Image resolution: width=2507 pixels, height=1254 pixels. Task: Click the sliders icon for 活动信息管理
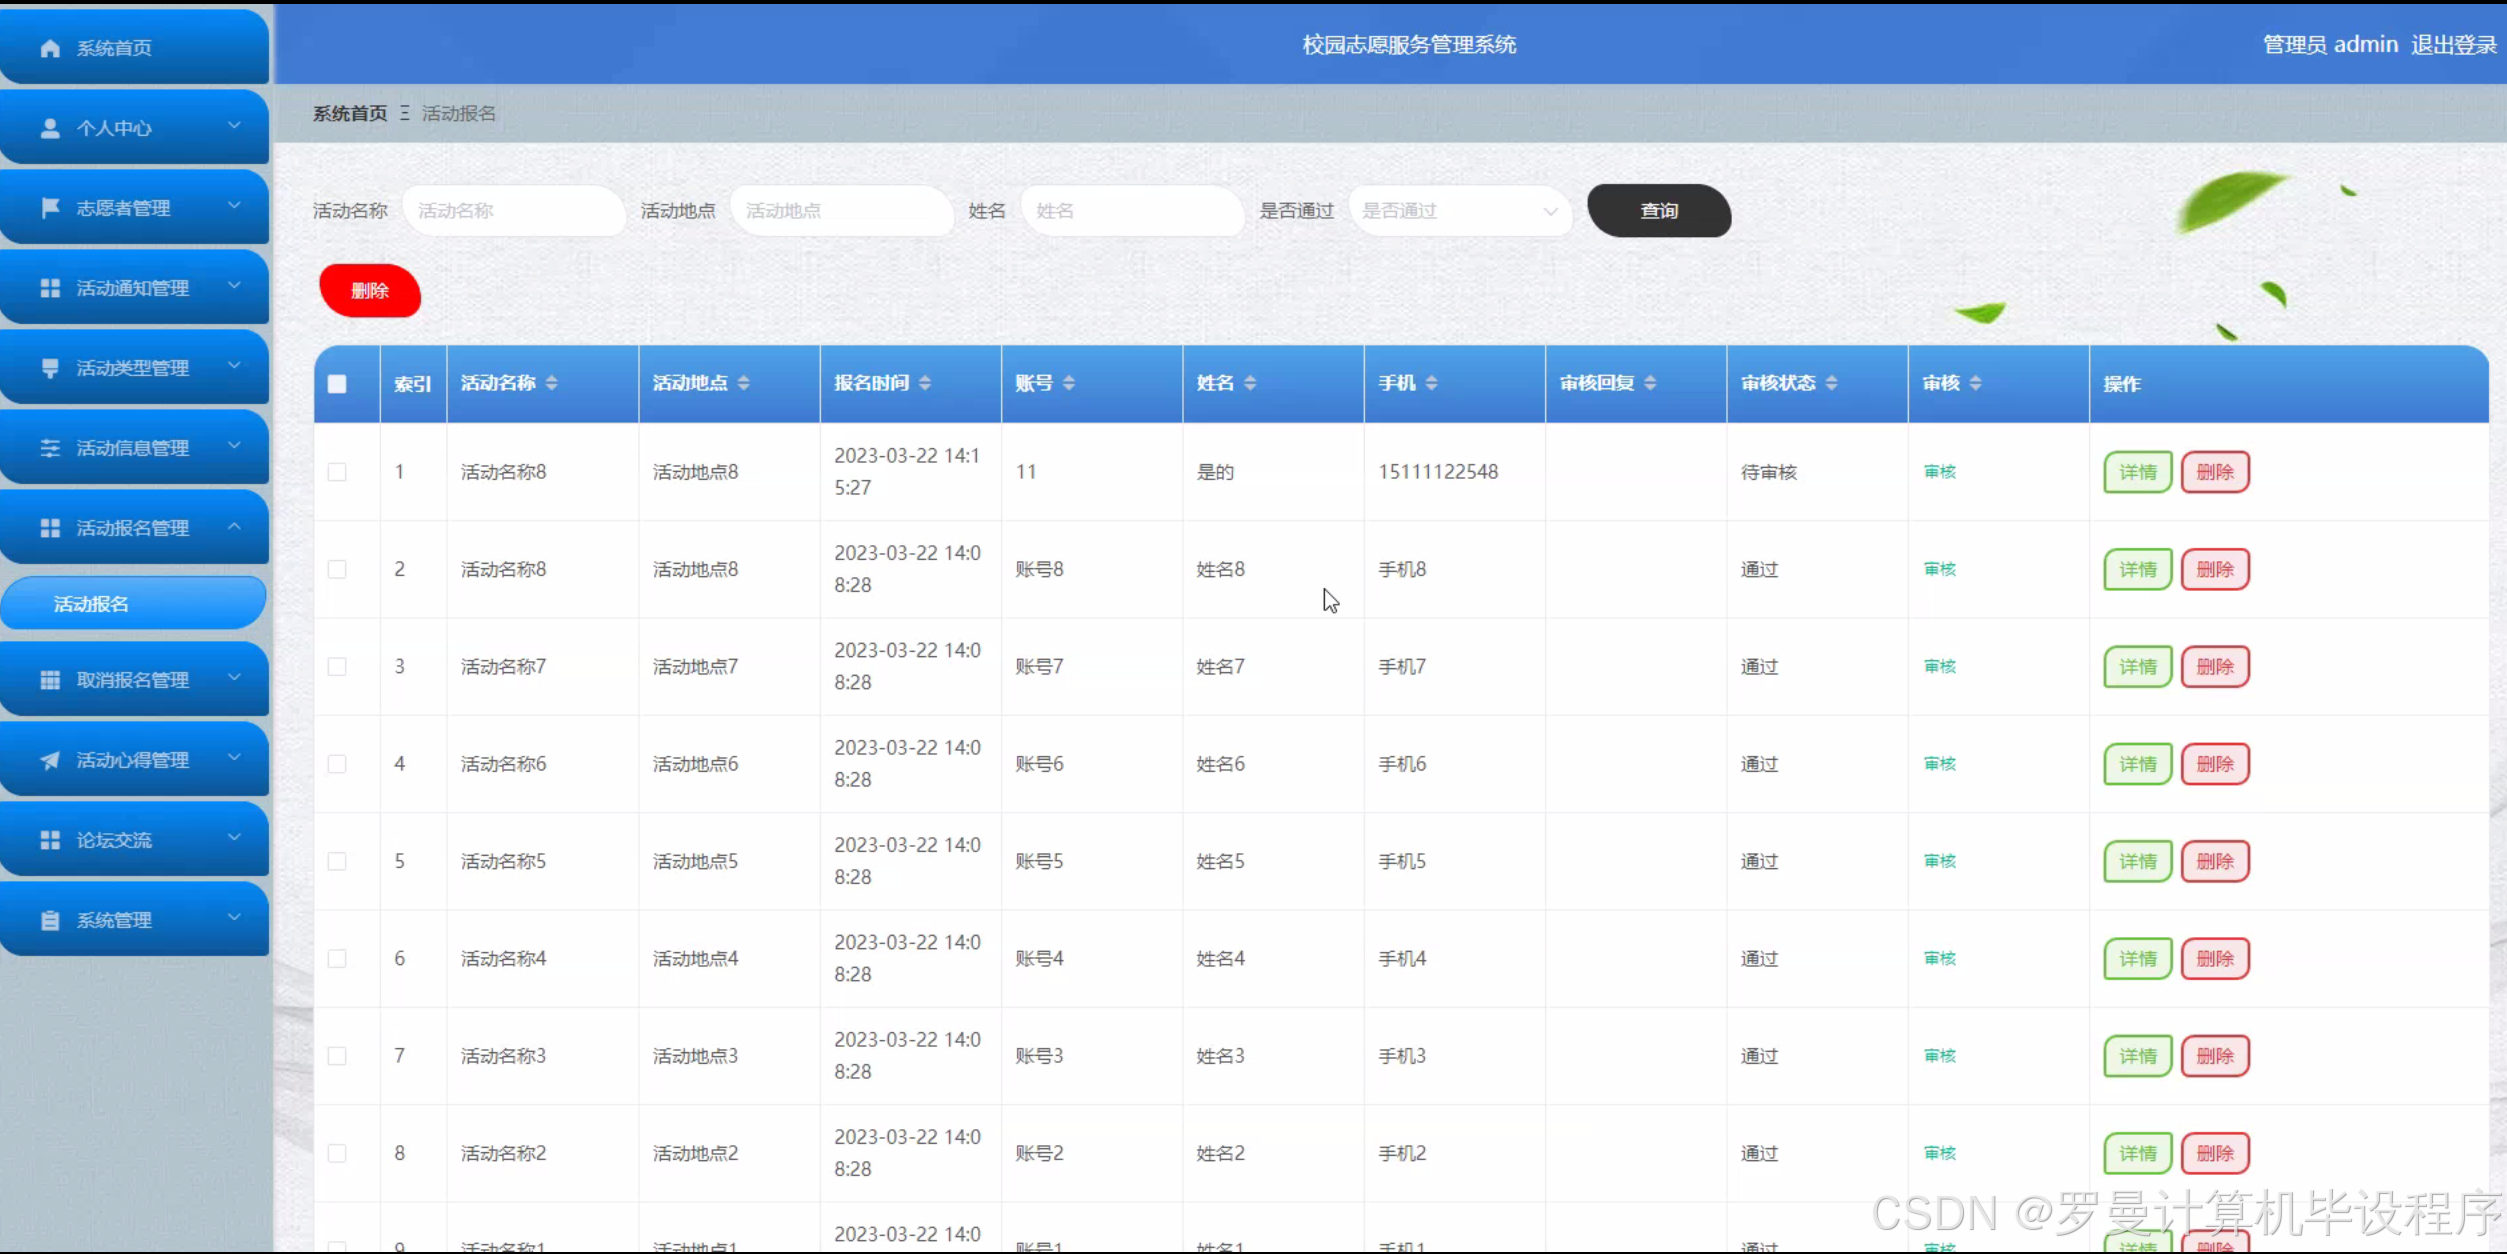tap(50, 448)
